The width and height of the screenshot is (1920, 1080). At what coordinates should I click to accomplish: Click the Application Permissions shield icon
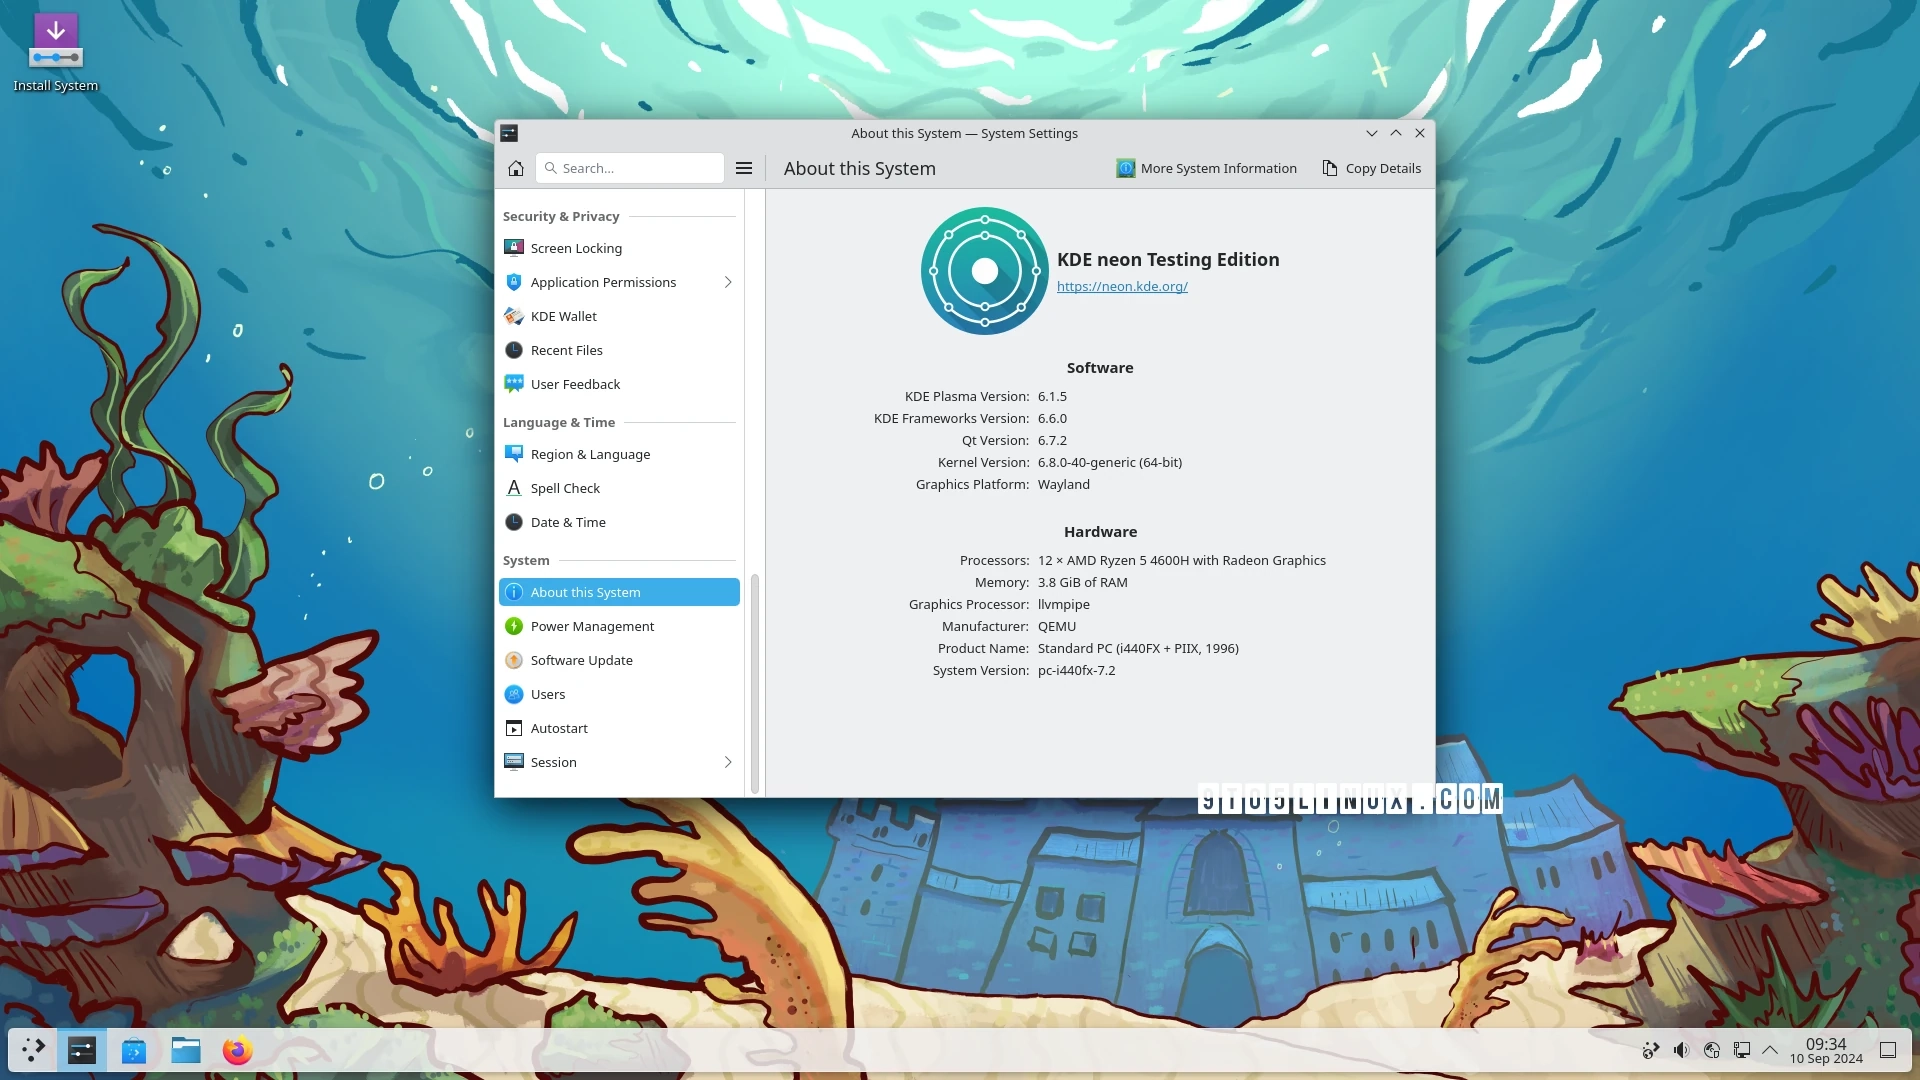(514, 282)
